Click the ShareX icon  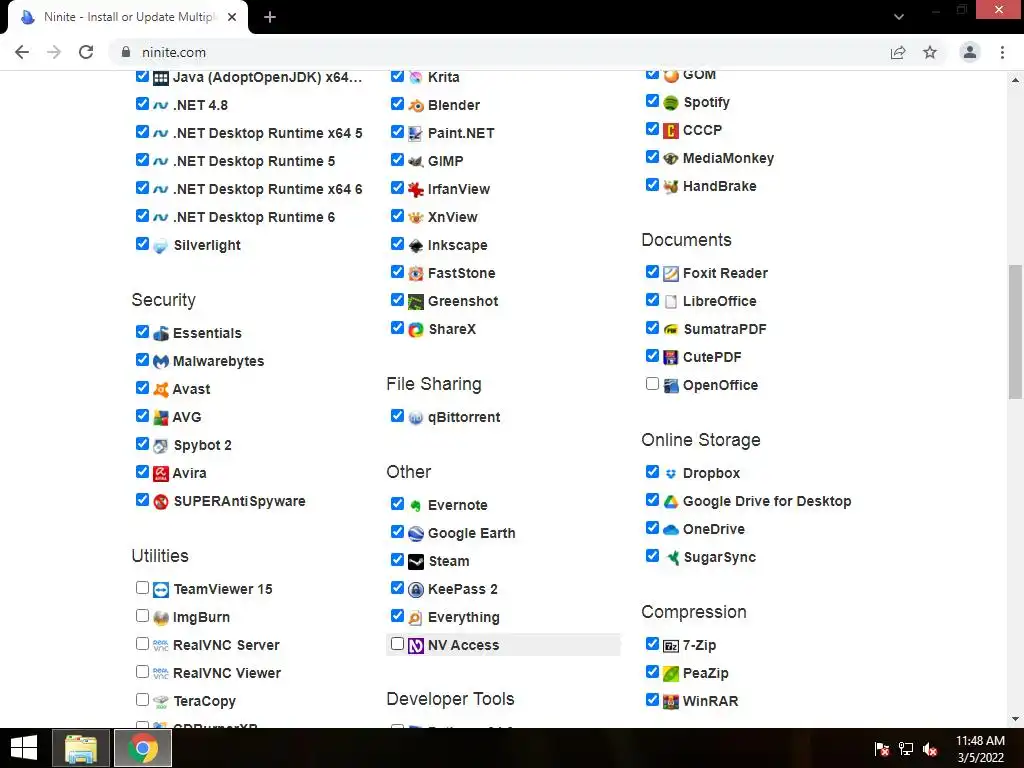tap(416, 330)
